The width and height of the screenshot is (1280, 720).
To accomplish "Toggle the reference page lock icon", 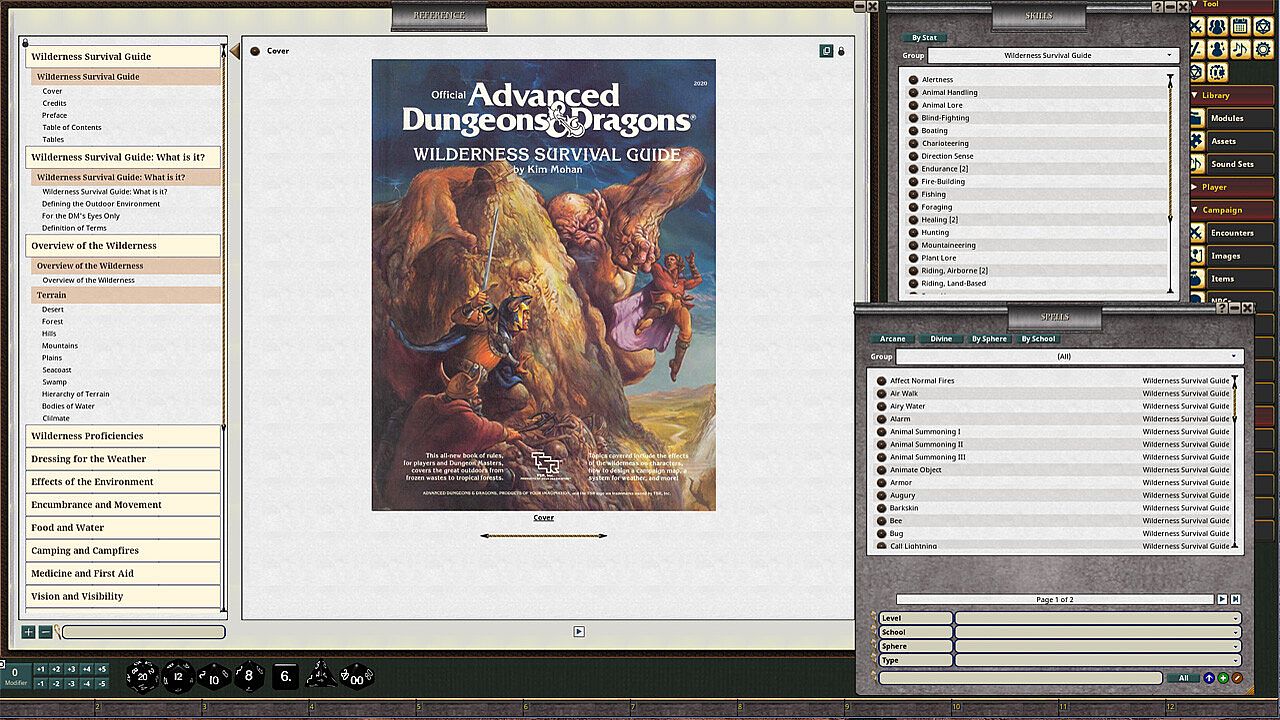I will click(841, 51).
